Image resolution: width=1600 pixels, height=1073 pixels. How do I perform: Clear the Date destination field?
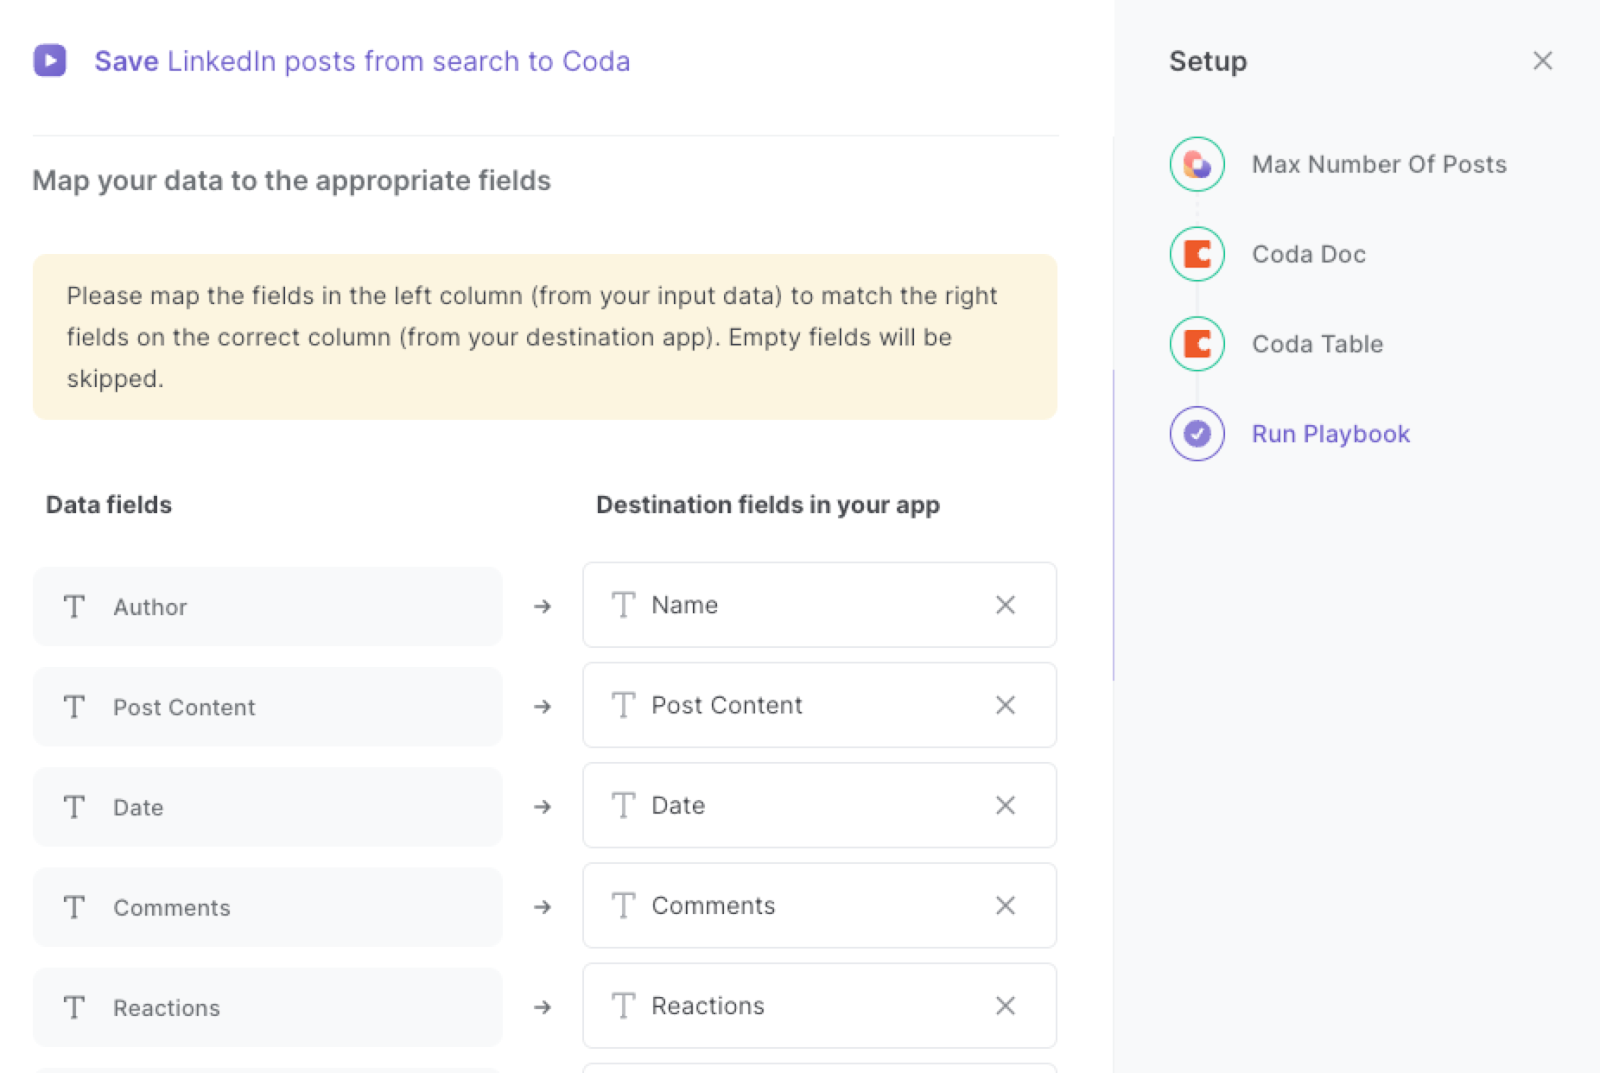(x=1005, y=805)
